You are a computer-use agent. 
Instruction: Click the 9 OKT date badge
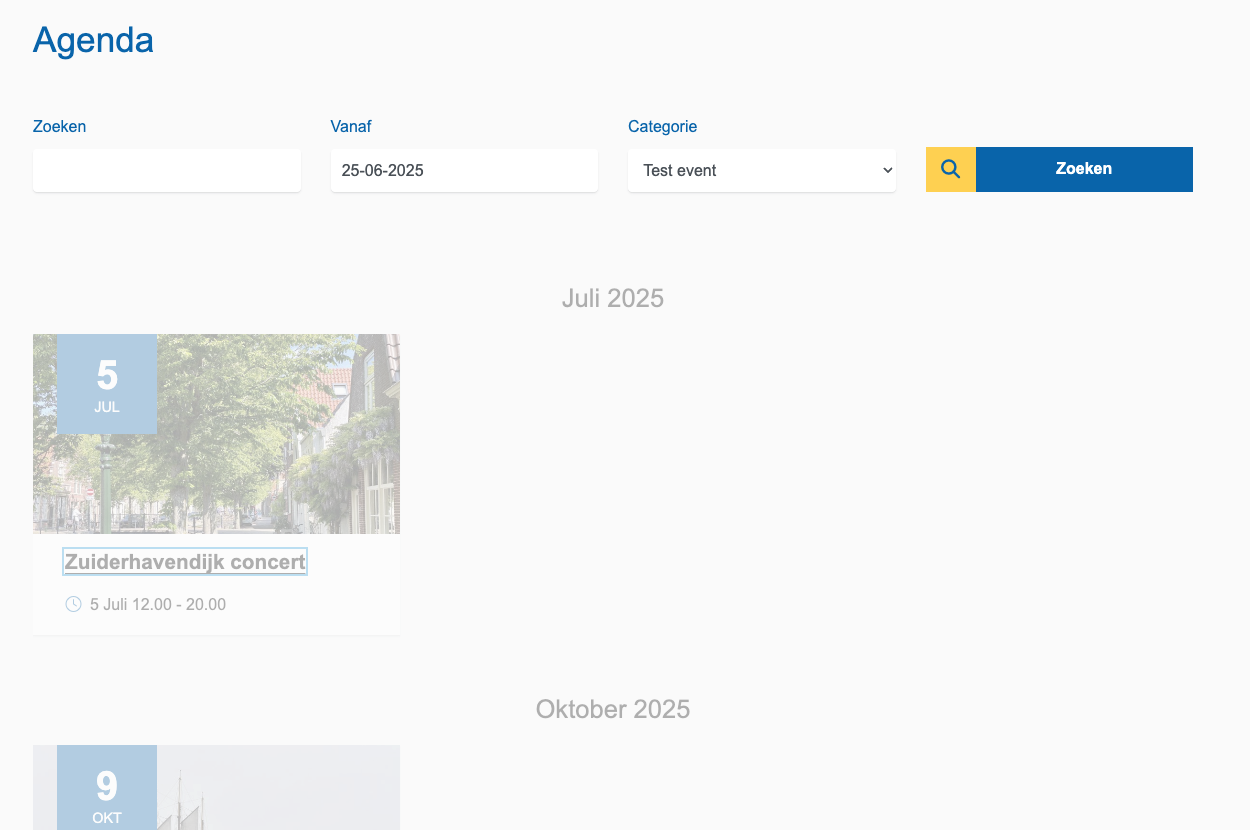coord(107,788)
